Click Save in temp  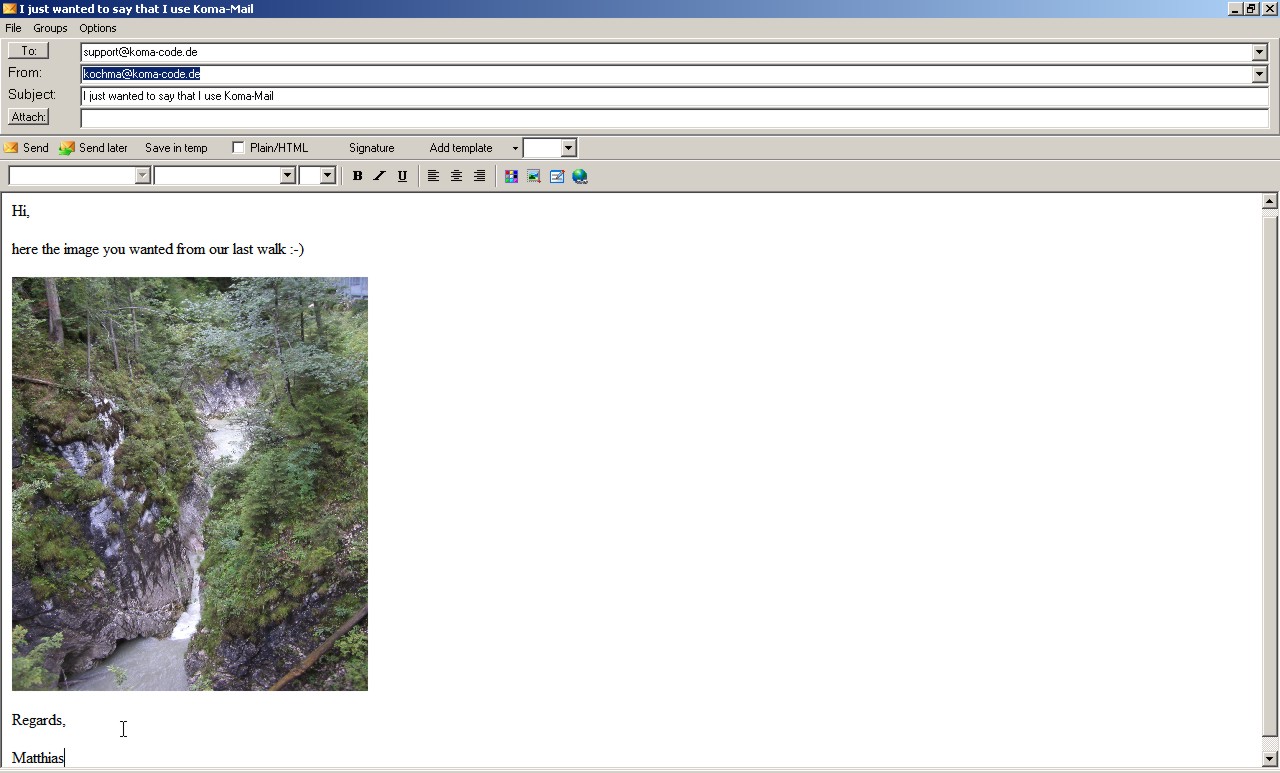click(176, 148)
